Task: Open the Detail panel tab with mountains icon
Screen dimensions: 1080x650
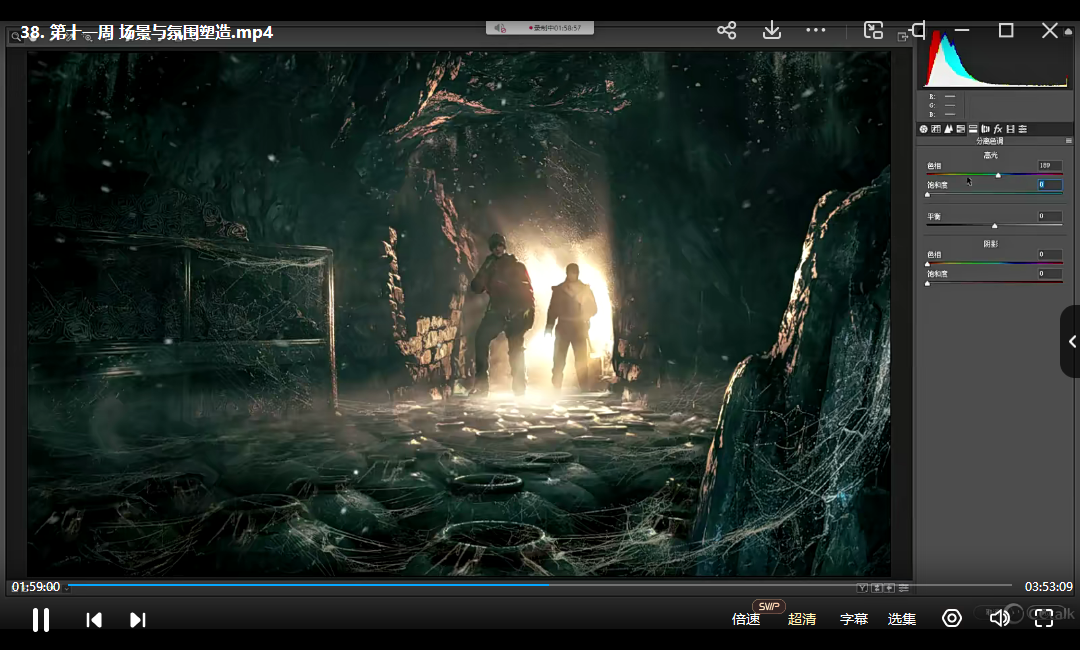Action: point(948,129)
